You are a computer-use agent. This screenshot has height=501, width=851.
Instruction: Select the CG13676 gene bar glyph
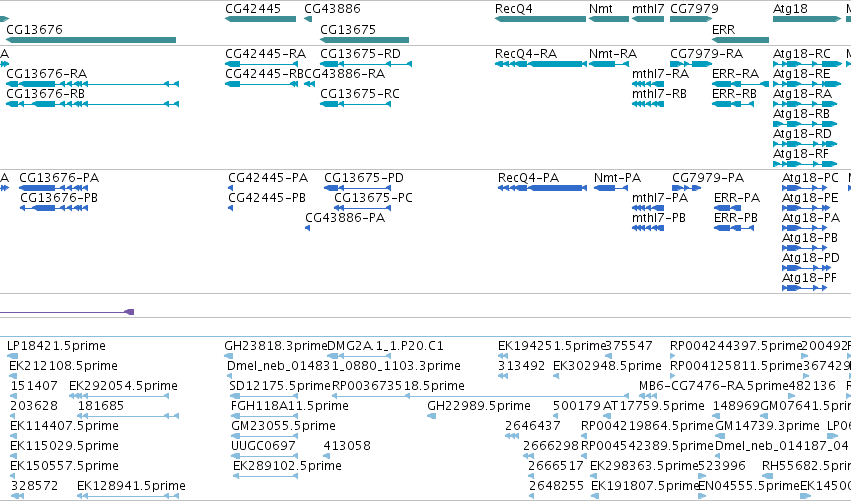91,40
